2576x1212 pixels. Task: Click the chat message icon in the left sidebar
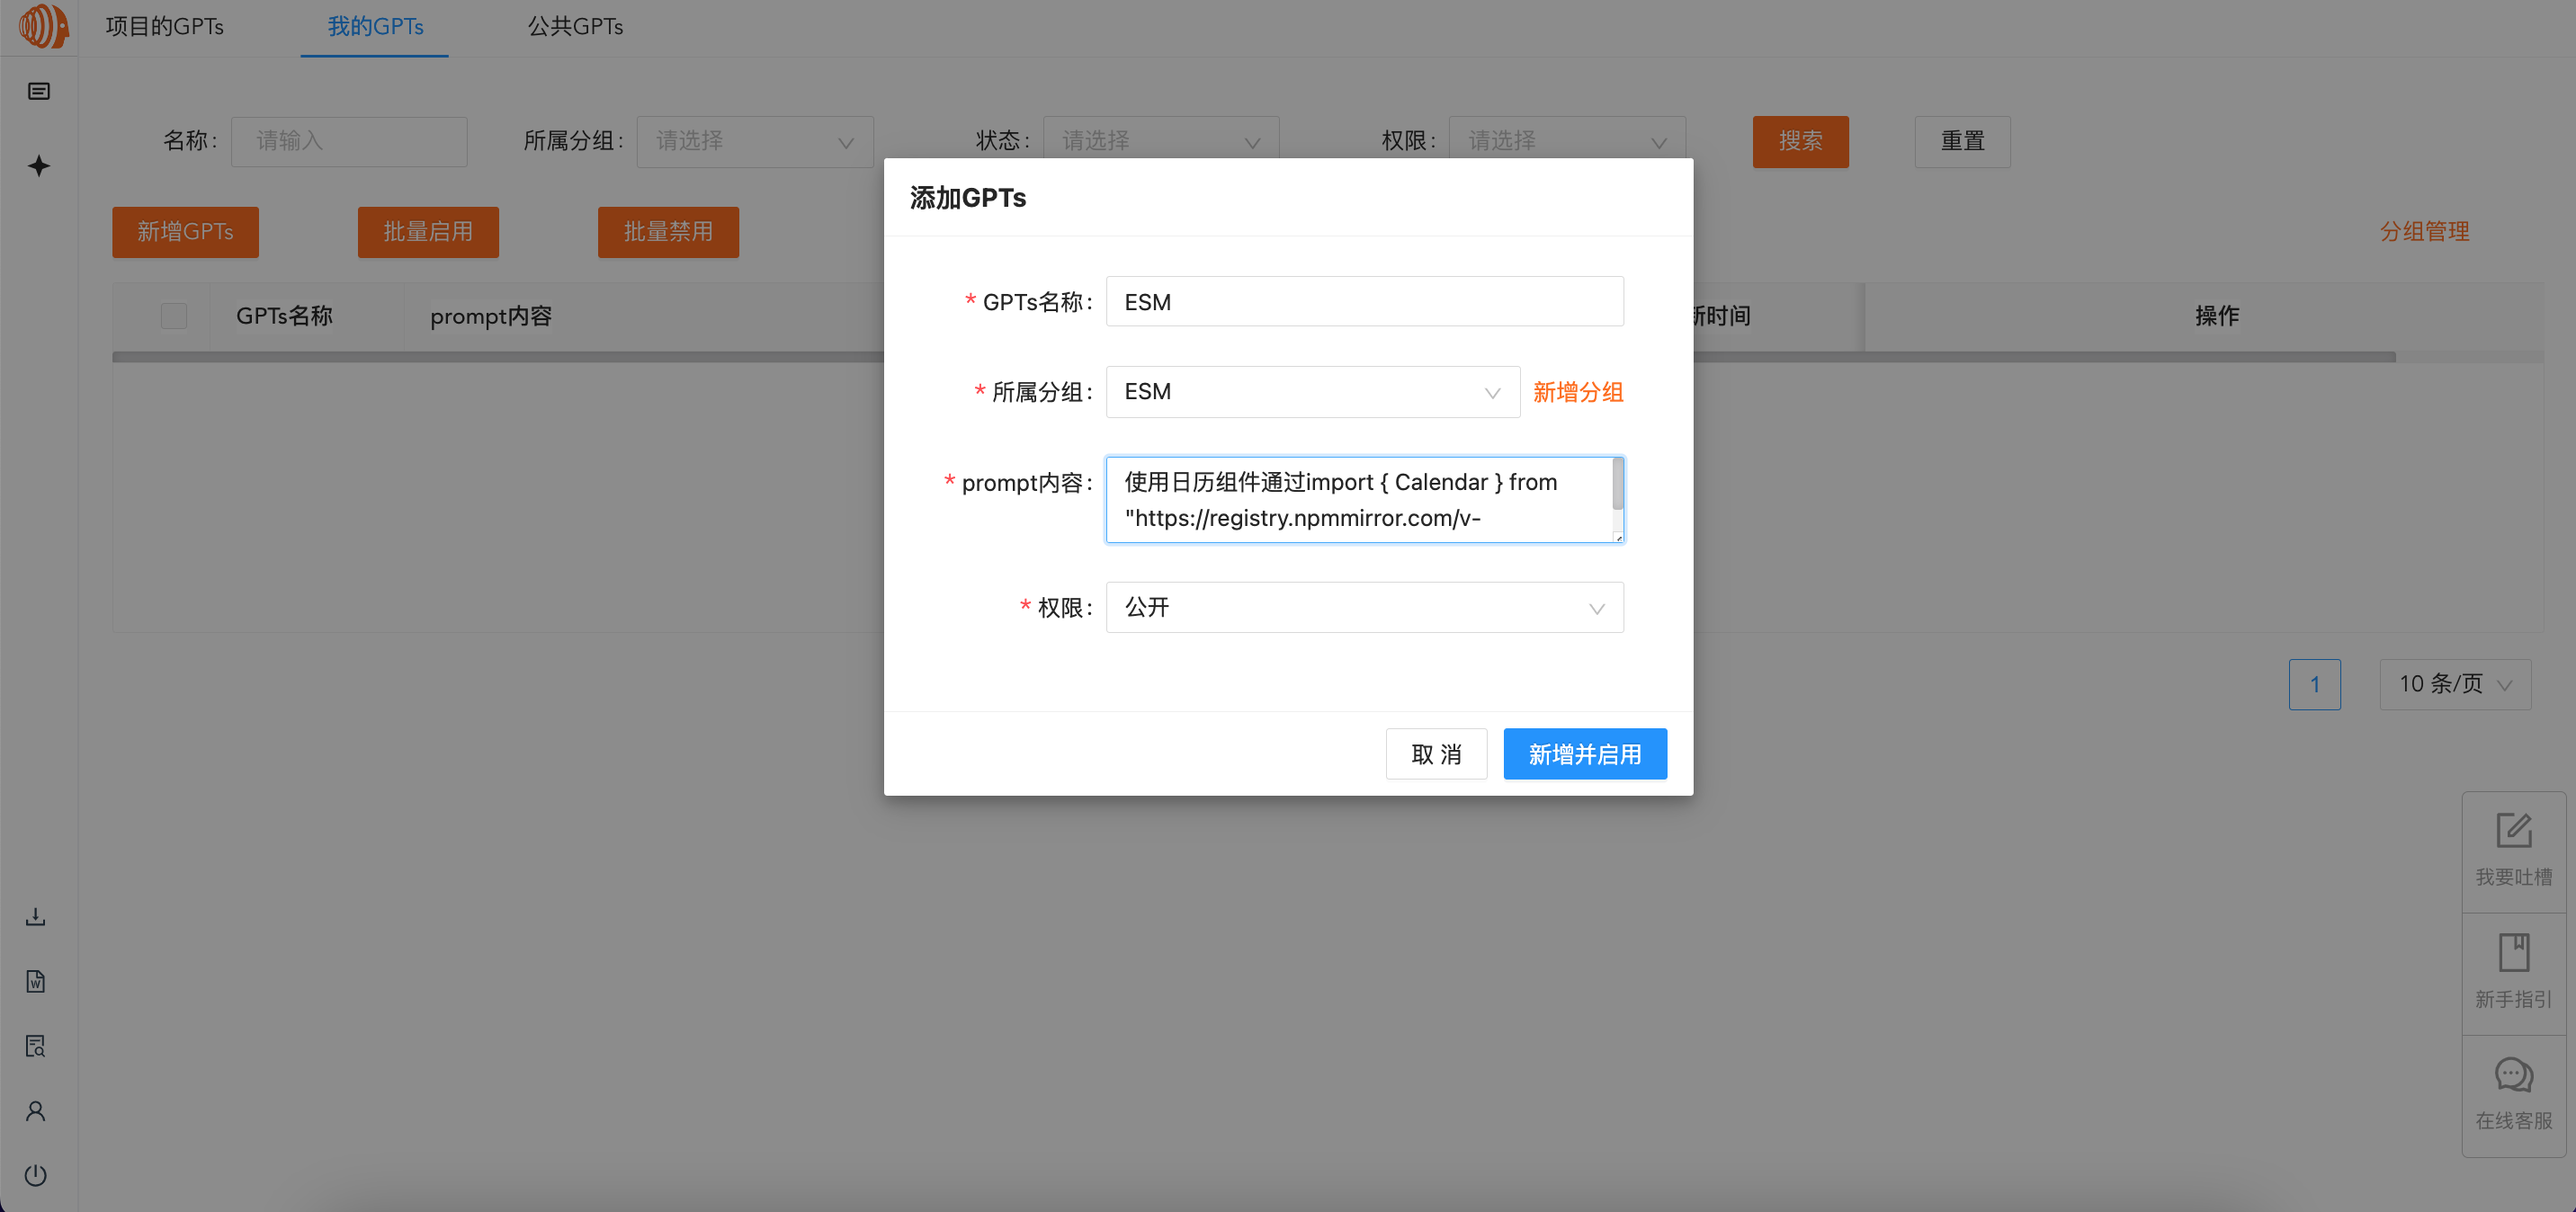pyautogui.click(x=38, y=92)
